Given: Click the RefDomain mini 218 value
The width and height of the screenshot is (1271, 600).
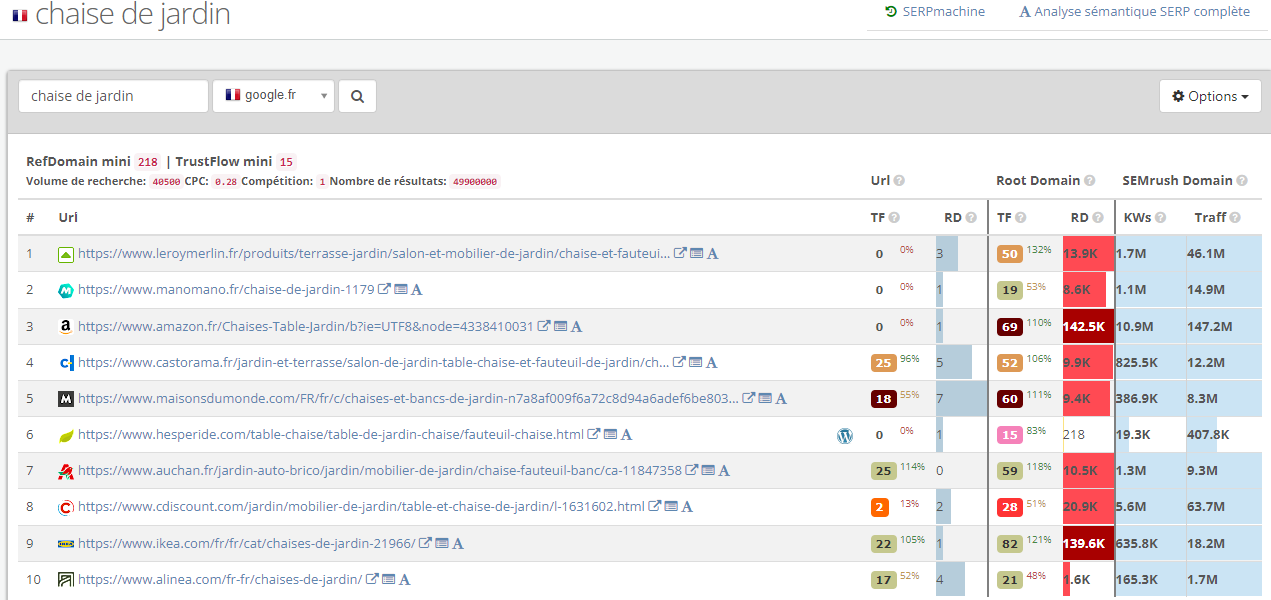Looking at the screenshot, I should pos(148,162).
